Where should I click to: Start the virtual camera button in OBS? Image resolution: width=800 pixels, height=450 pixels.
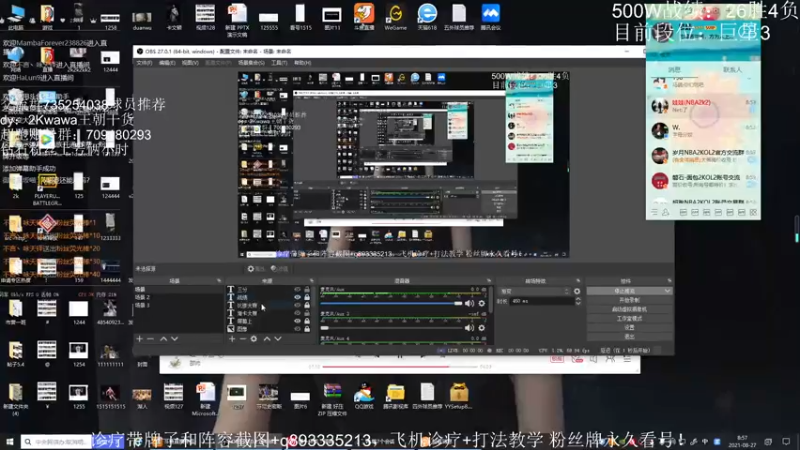click(x=629, y=309)
